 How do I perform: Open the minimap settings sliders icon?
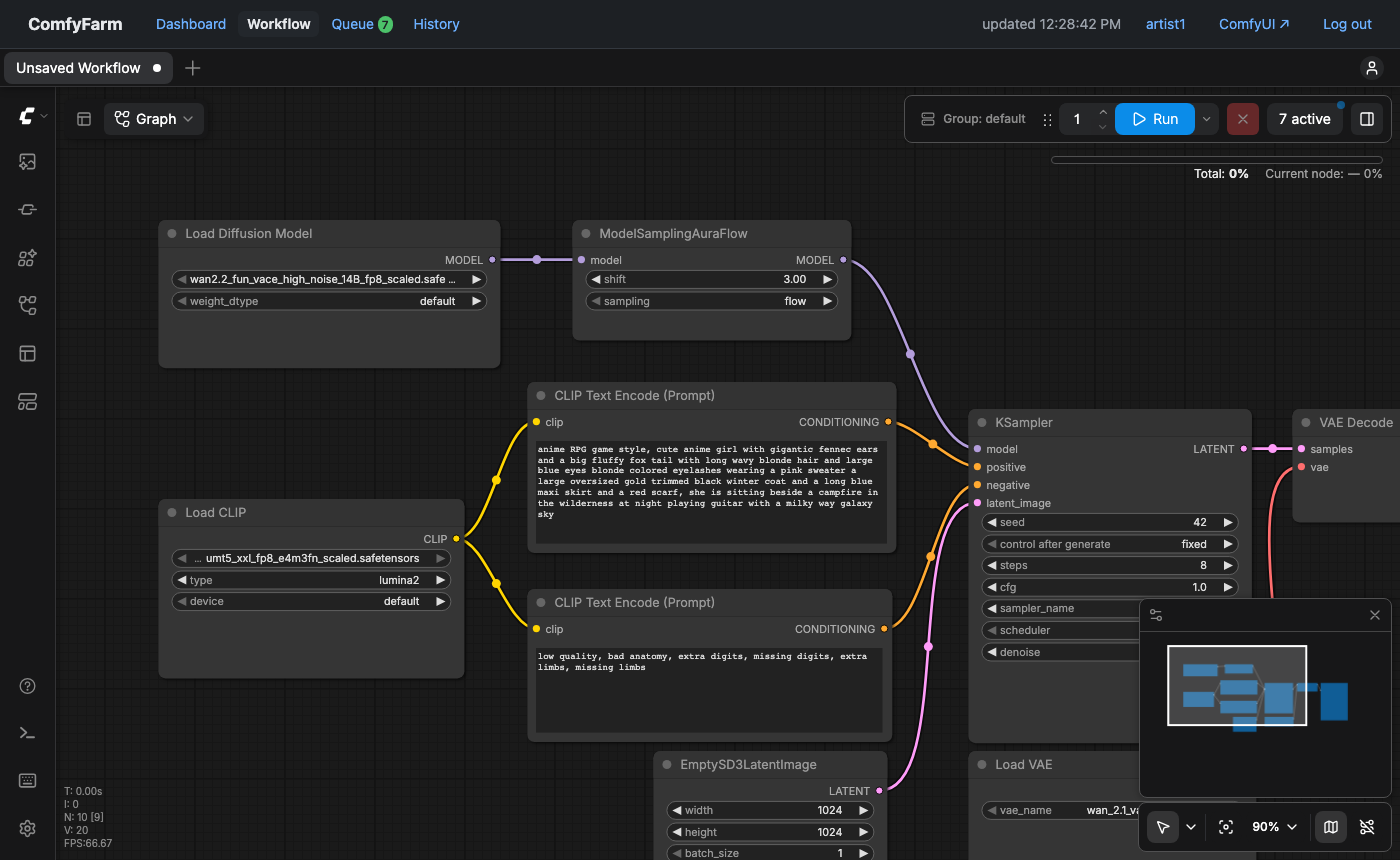tap(1156, 615)
